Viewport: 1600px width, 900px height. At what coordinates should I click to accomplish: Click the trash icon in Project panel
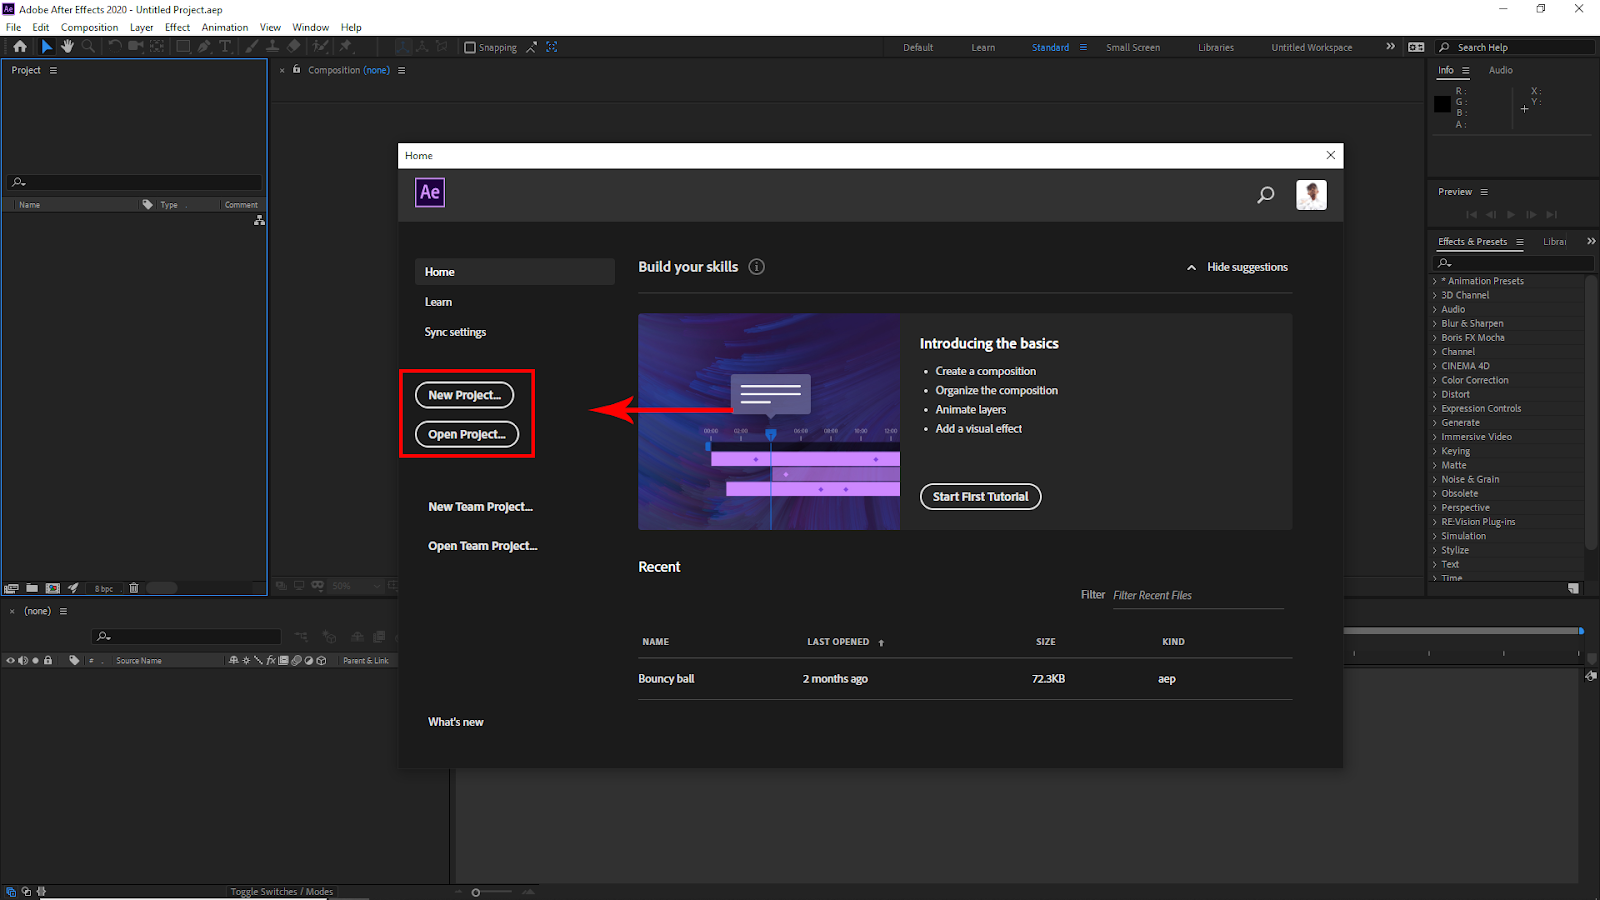(134, 588)
